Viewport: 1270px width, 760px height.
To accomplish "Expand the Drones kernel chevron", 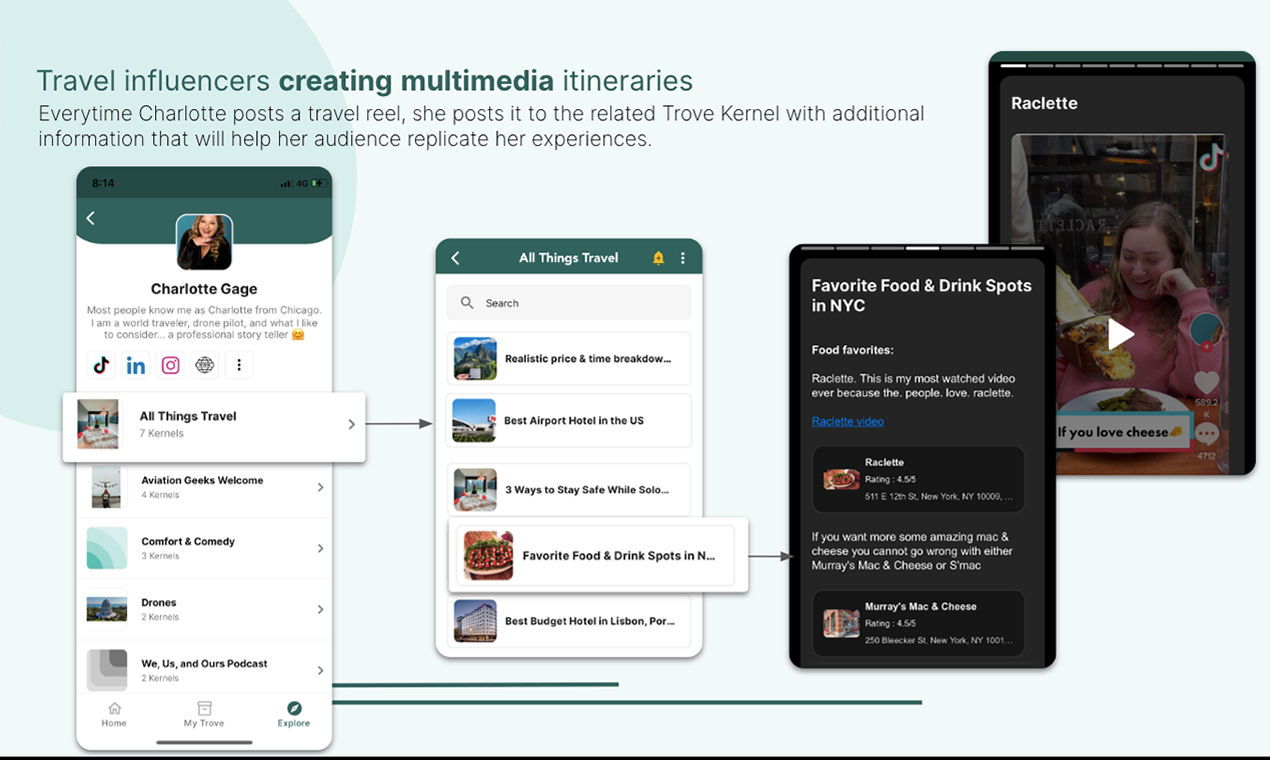I will click(320, 609).
